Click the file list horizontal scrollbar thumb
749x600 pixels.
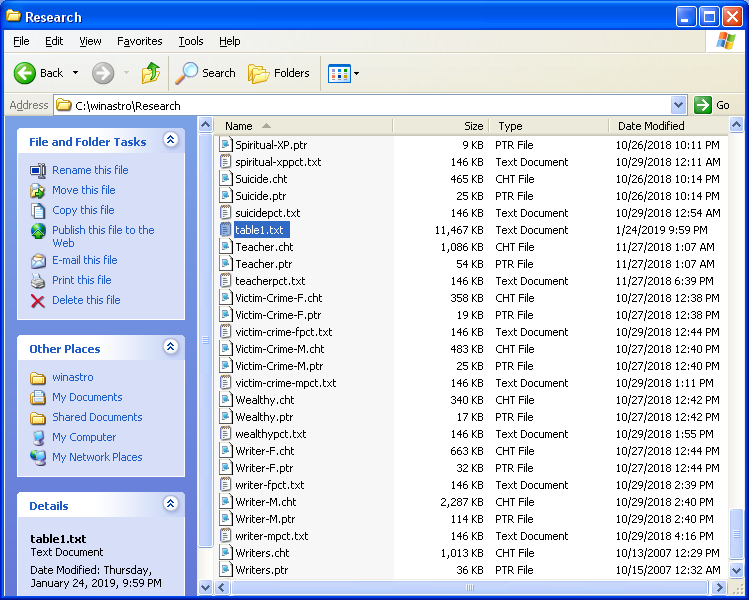(469, 587)
